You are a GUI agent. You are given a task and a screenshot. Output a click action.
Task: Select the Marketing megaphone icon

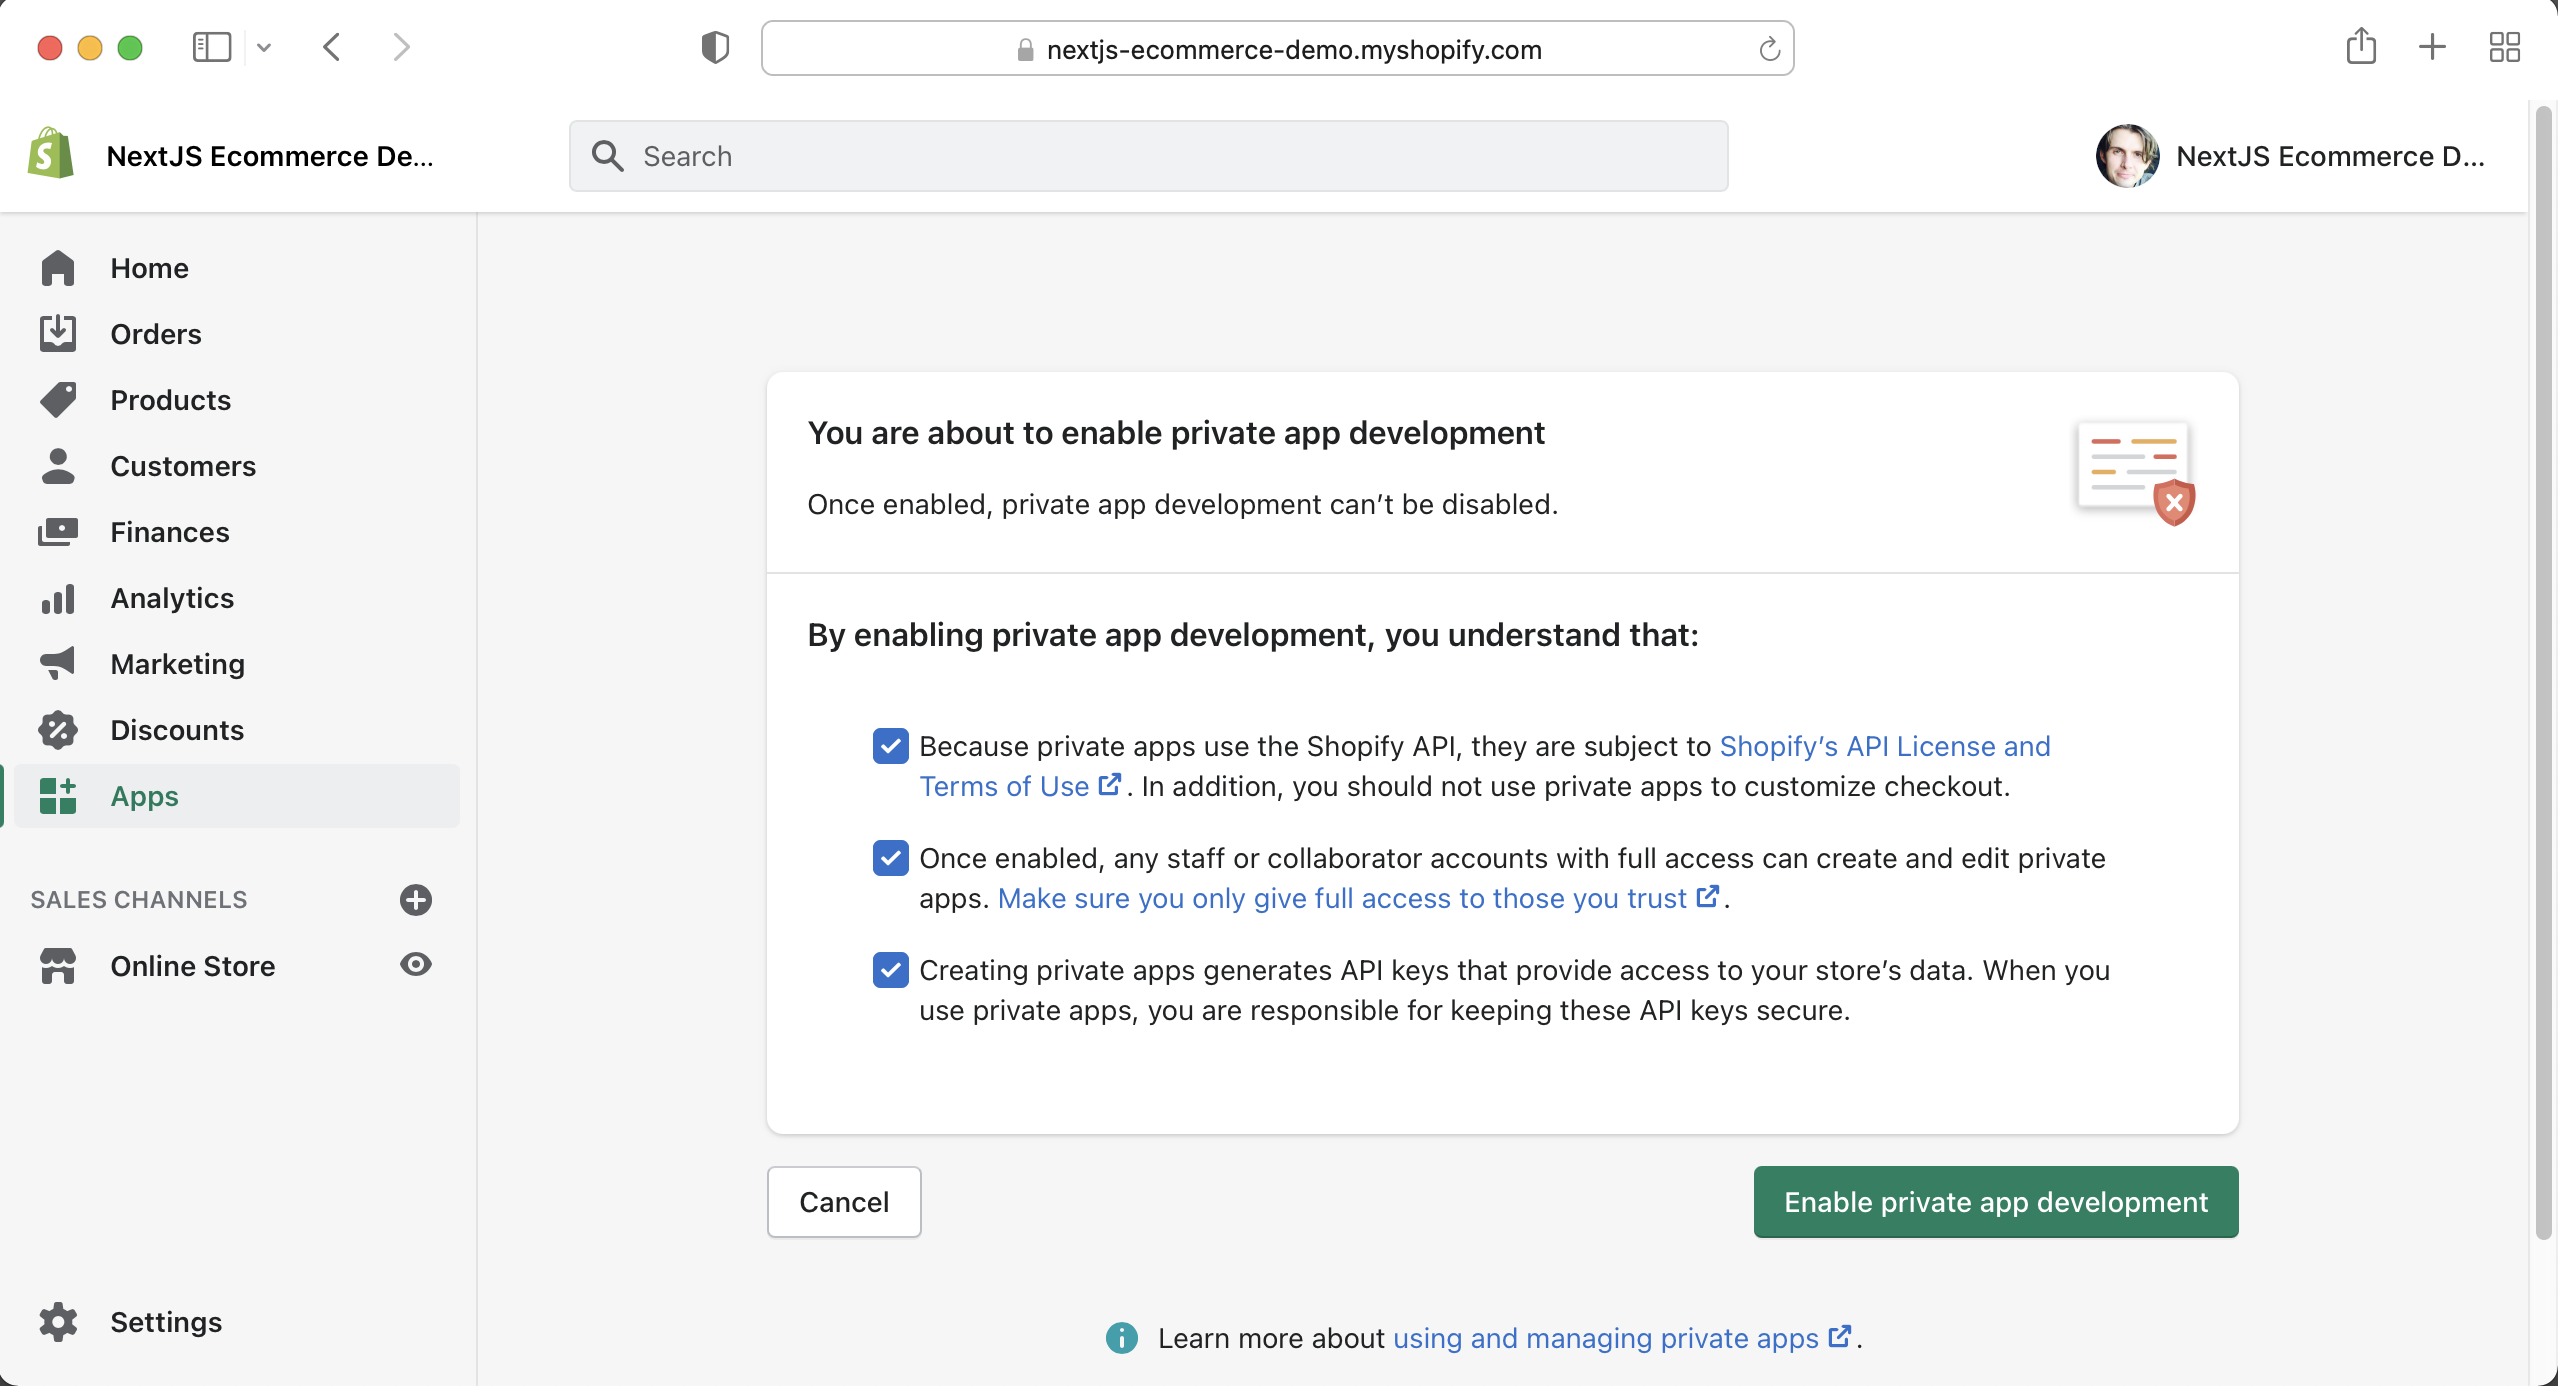click(58, 664)
